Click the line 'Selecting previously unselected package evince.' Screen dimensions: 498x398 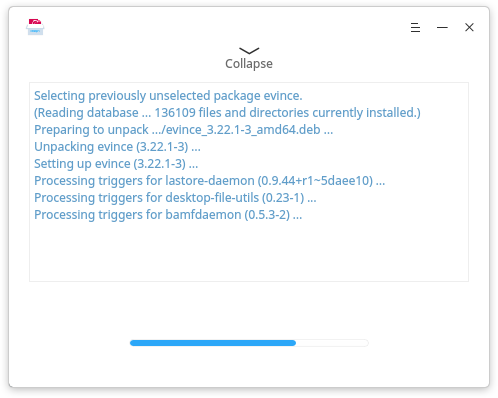pyautogui.click(x=168, y=96)
